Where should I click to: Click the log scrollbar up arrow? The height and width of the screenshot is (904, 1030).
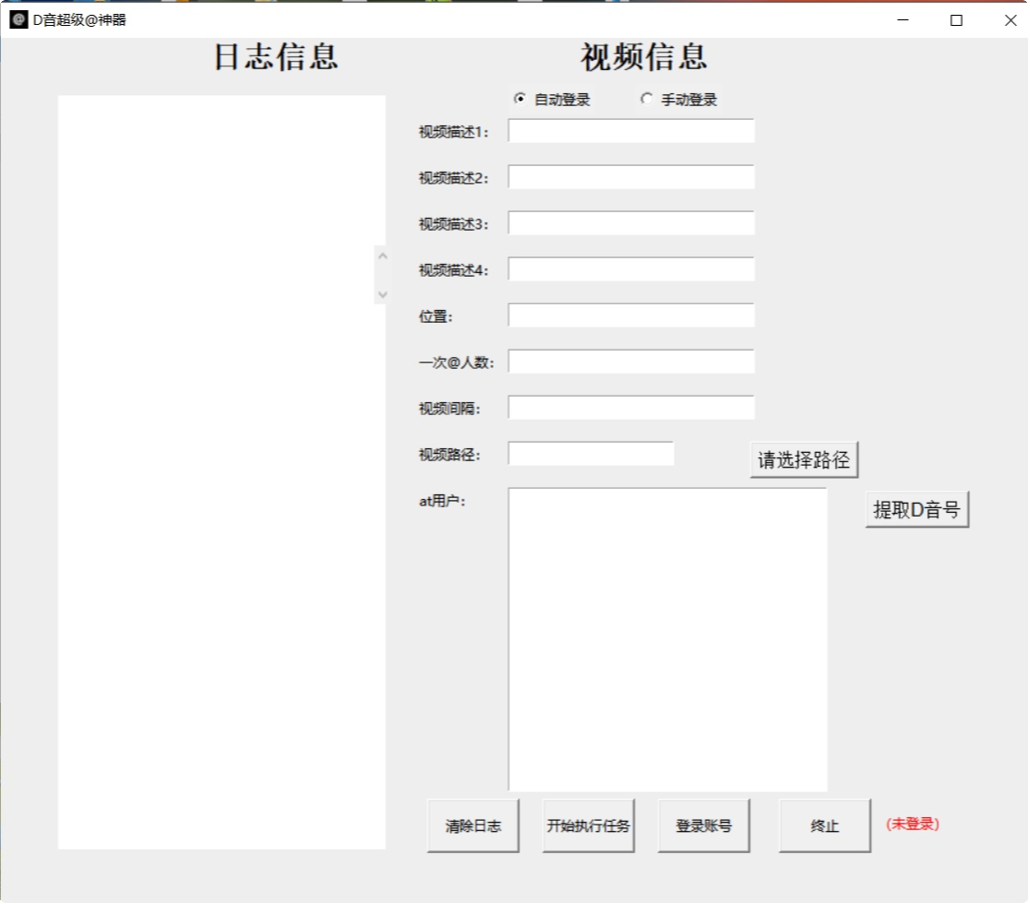pos(382,256)
